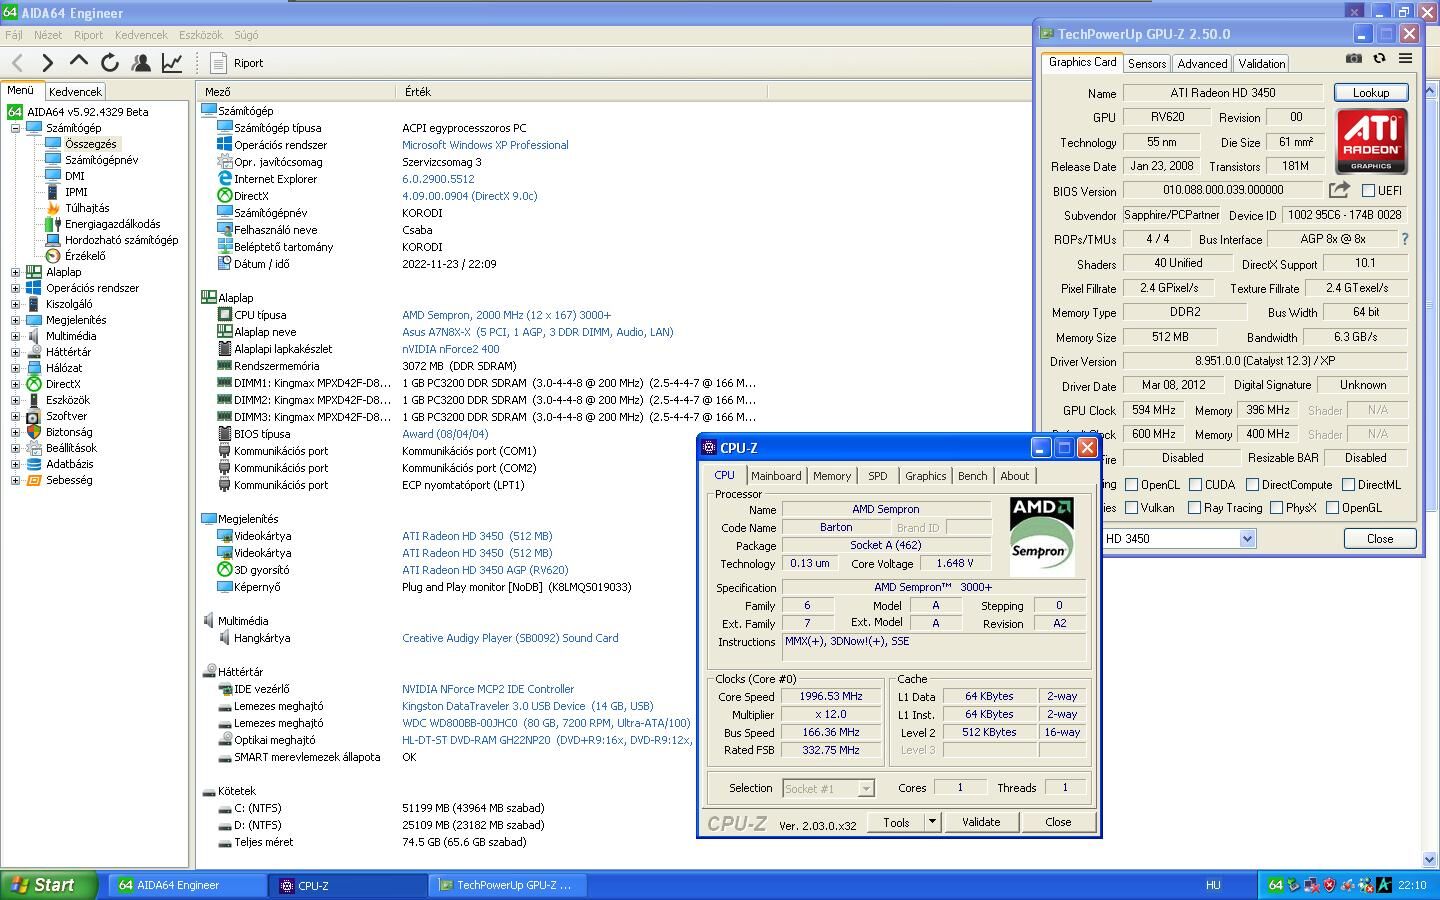
Task: Click AMD Sempron logo in CPU-Z
Action: point(1041,536)
